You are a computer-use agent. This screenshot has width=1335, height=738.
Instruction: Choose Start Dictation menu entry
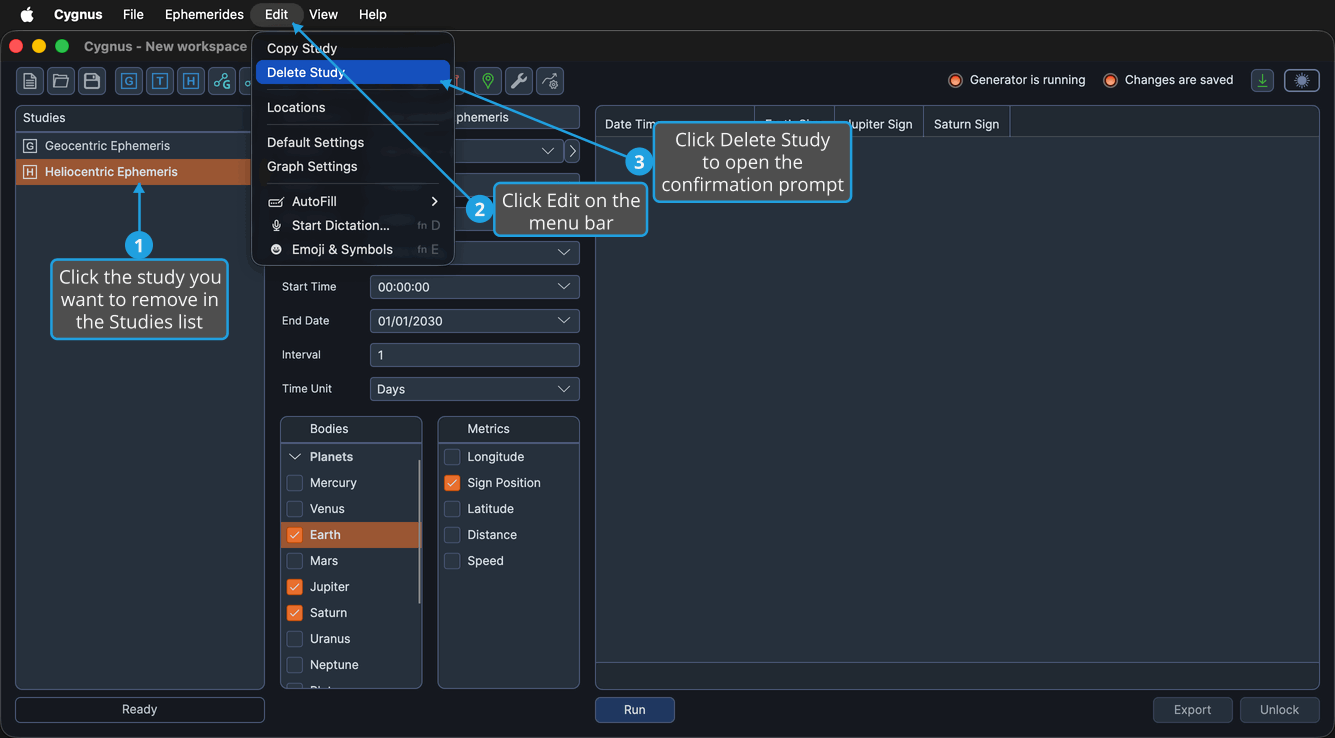point(353,226)
